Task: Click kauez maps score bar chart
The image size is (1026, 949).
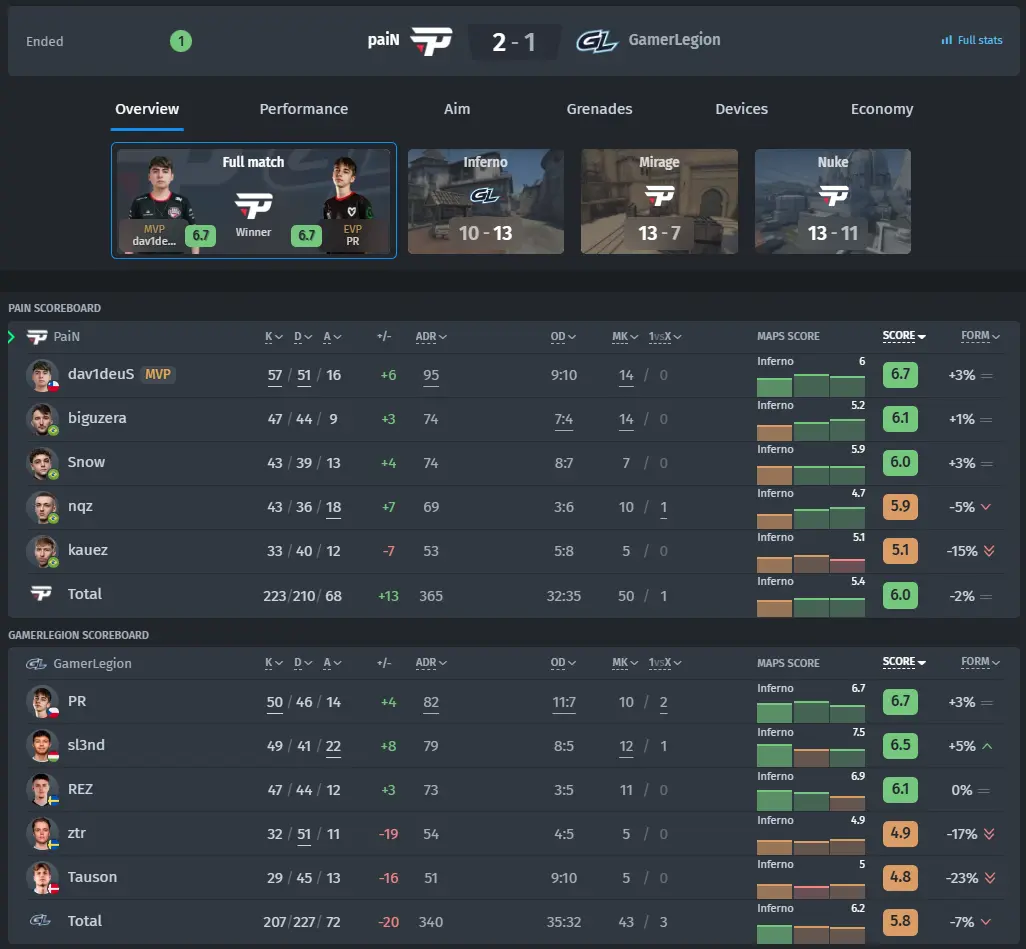Action: (811, 562)
